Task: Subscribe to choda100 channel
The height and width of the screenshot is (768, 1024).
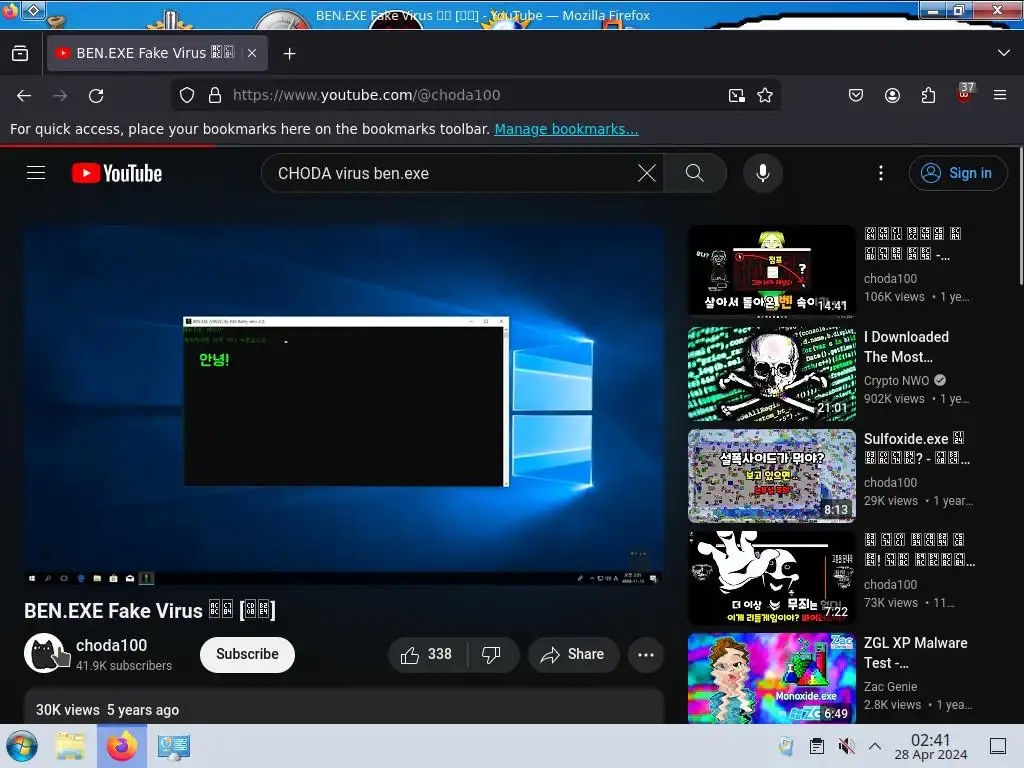Action: 248,654
